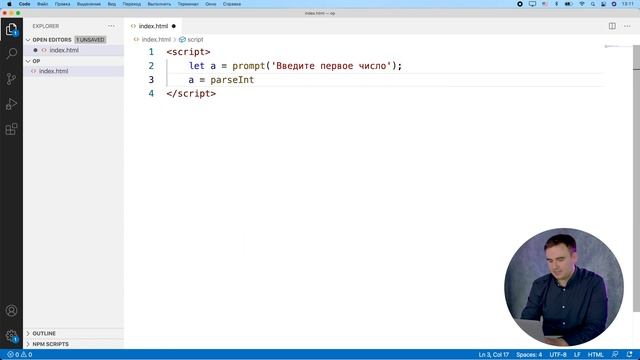Open the Вид menu
Image resolution: width=640 pixels, height=360 pixels.
[111, 4]
